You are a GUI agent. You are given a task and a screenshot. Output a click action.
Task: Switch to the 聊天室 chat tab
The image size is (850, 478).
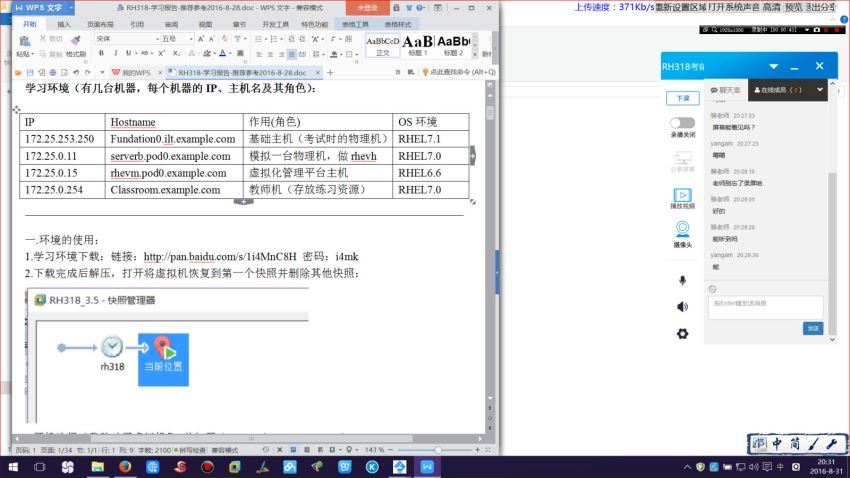pyautogui.click(x=726, y=90)
